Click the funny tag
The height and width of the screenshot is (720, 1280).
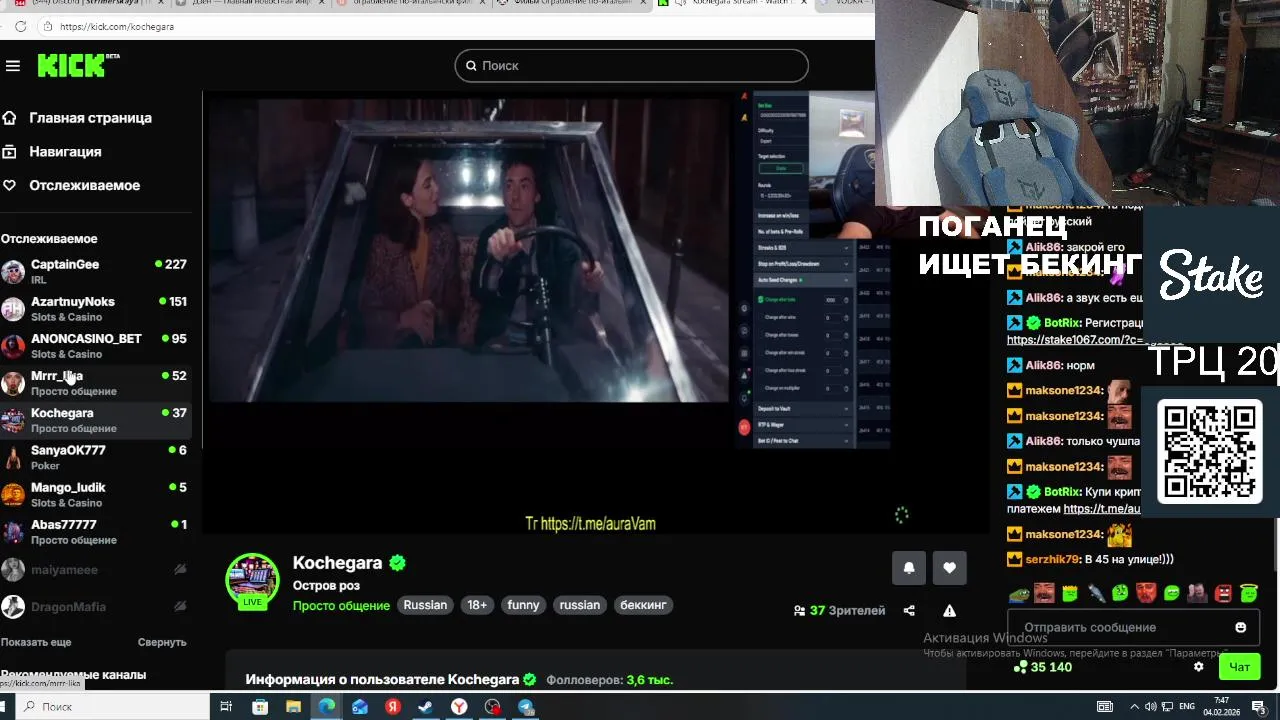click(x=523, y=605)
